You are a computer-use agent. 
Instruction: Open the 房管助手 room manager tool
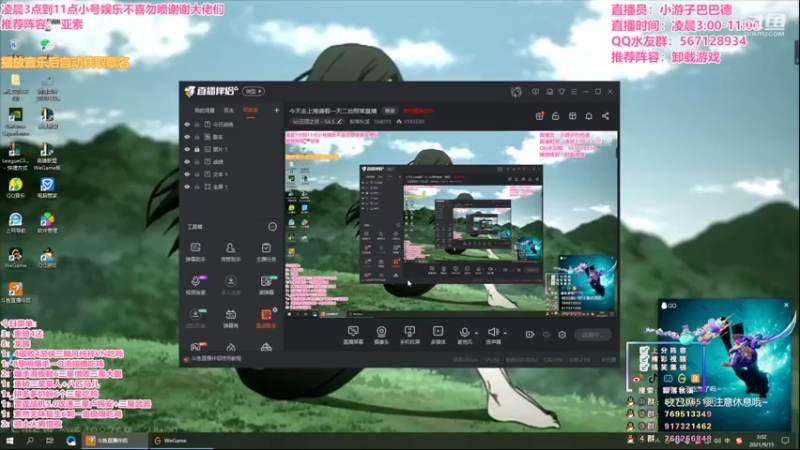[x=231, y=252]
